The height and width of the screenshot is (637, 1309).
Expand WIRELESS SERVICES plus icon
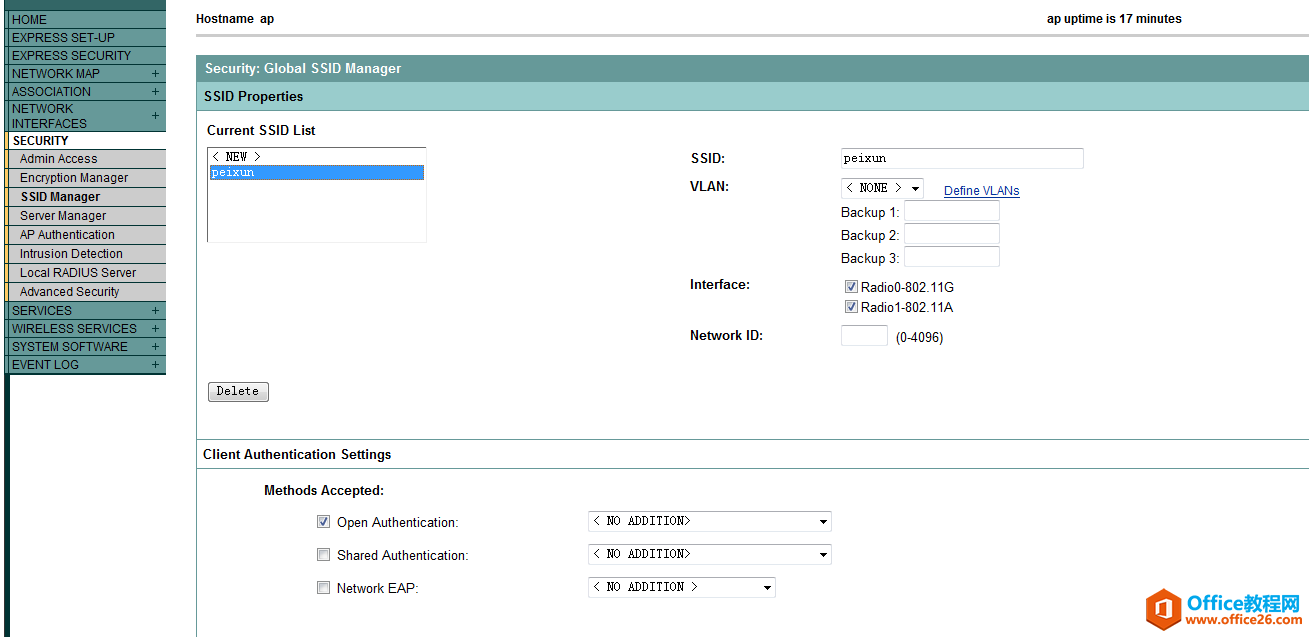tap(155, 329)
